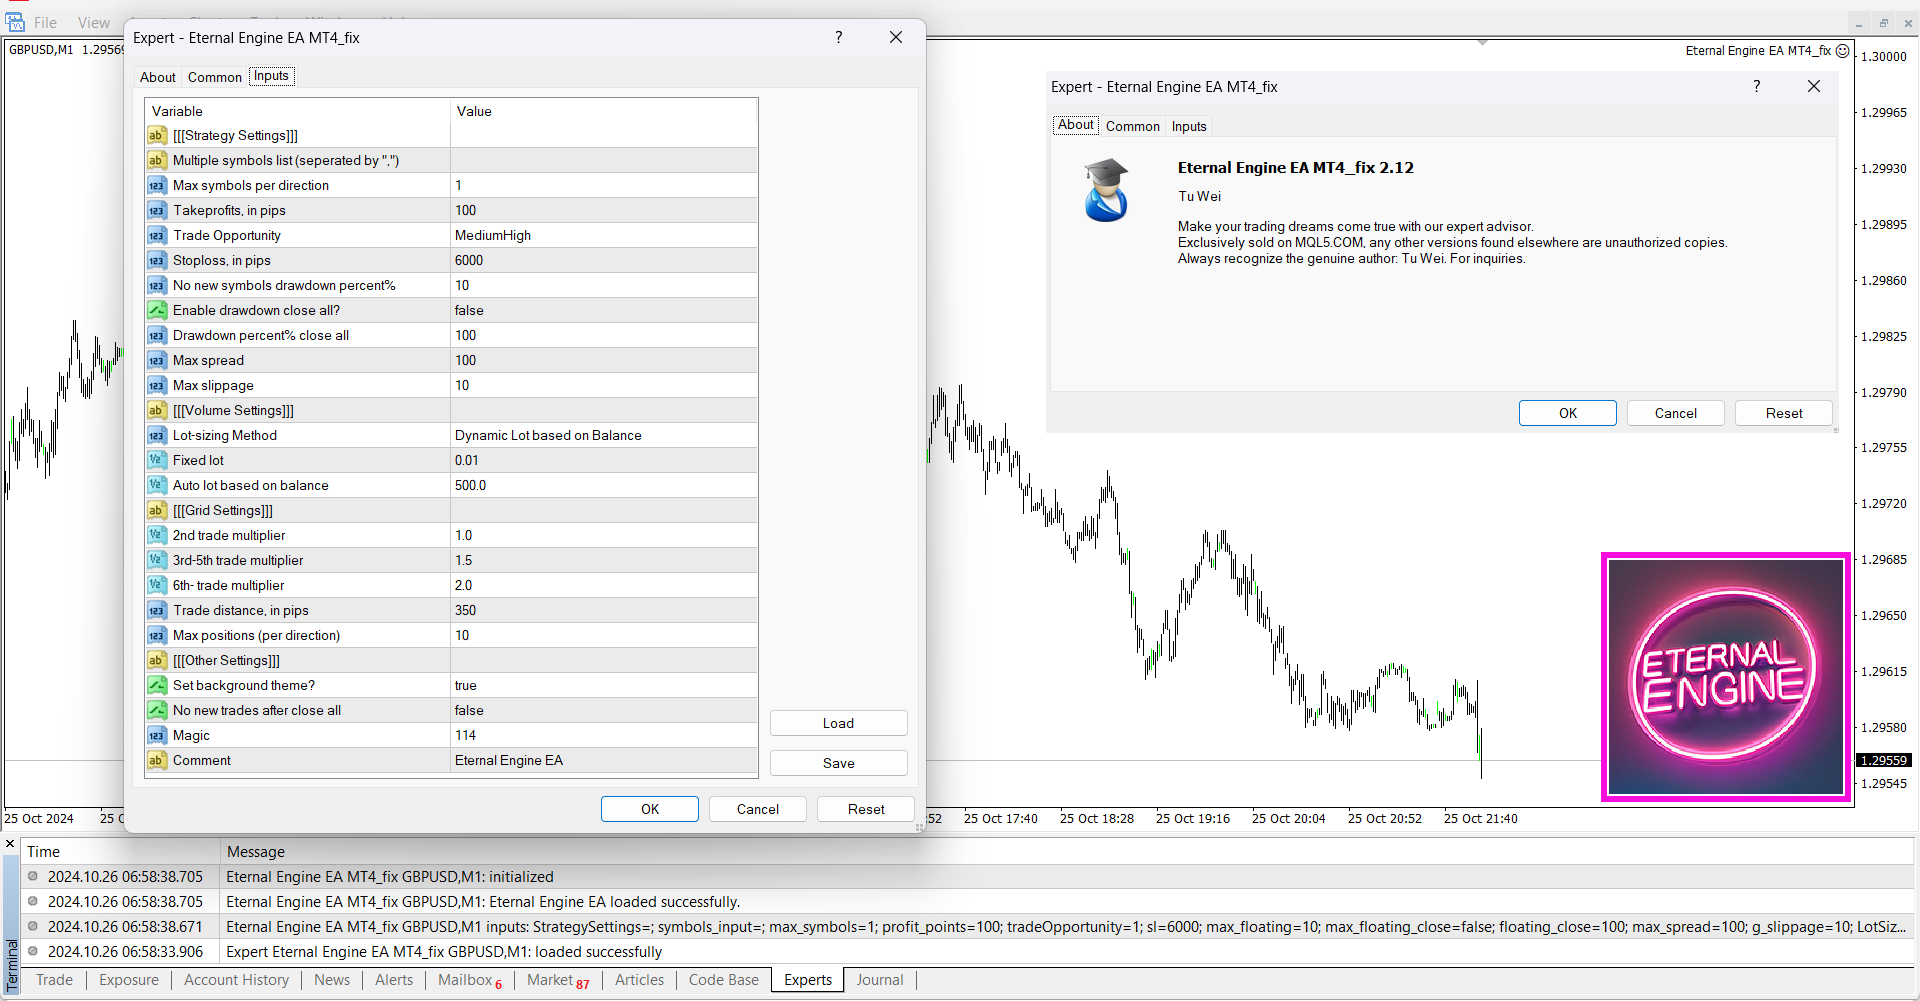Switch to the Common tab in Inputs dialog
The width and height of the screenshot is (1920, 1001).
(x=214, y=77)
